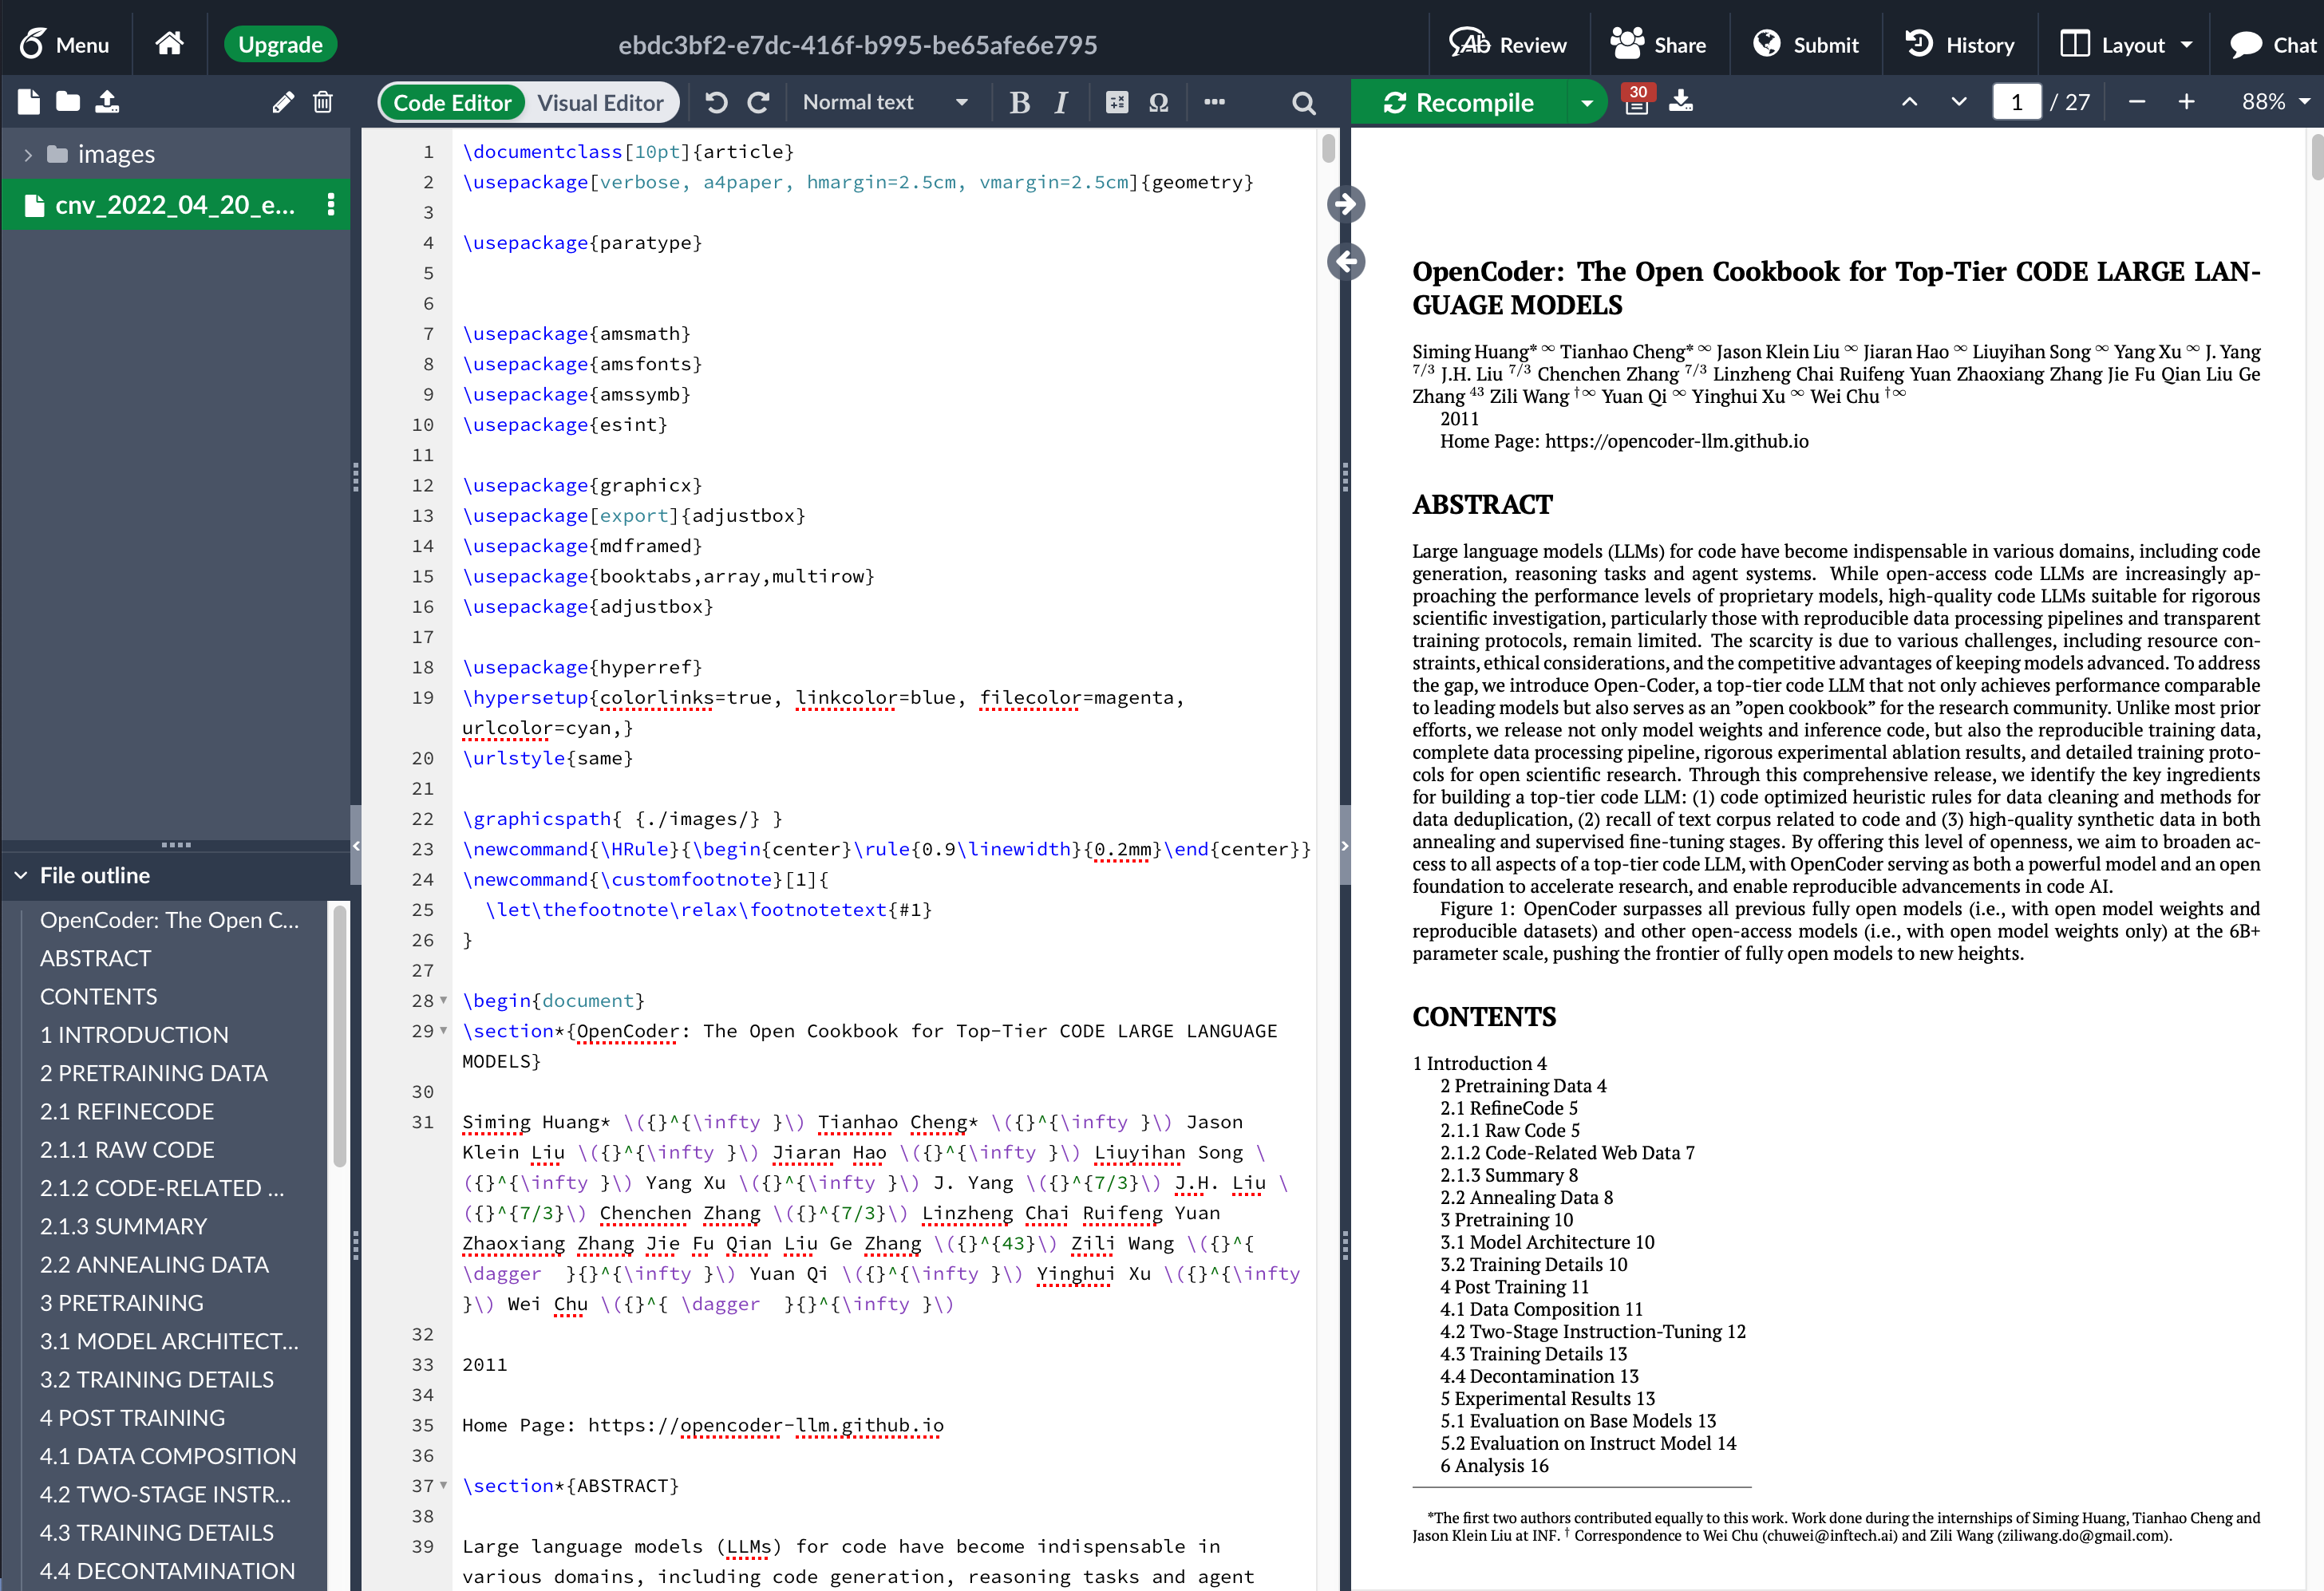Insert a symbol with omega icon

pos(1159,102)
